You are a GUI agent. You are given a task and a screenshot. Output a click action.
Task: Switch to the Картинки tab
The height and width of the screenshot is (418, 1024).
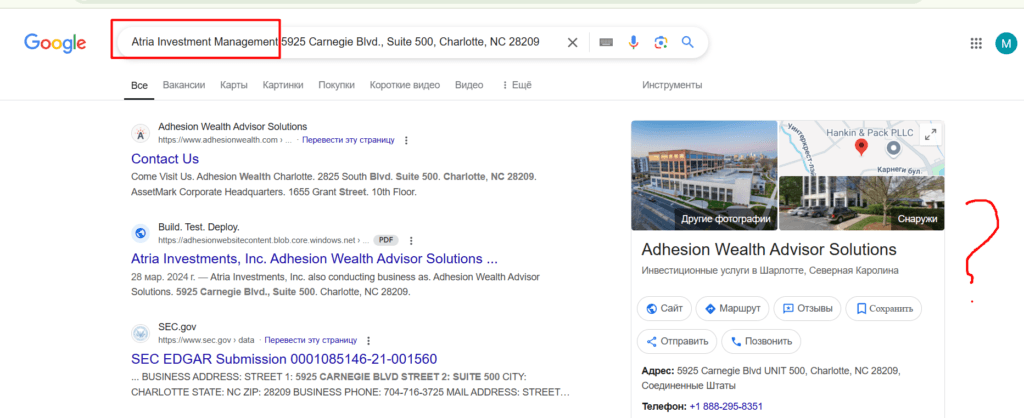pyautogui.click(x=283, y=85)
